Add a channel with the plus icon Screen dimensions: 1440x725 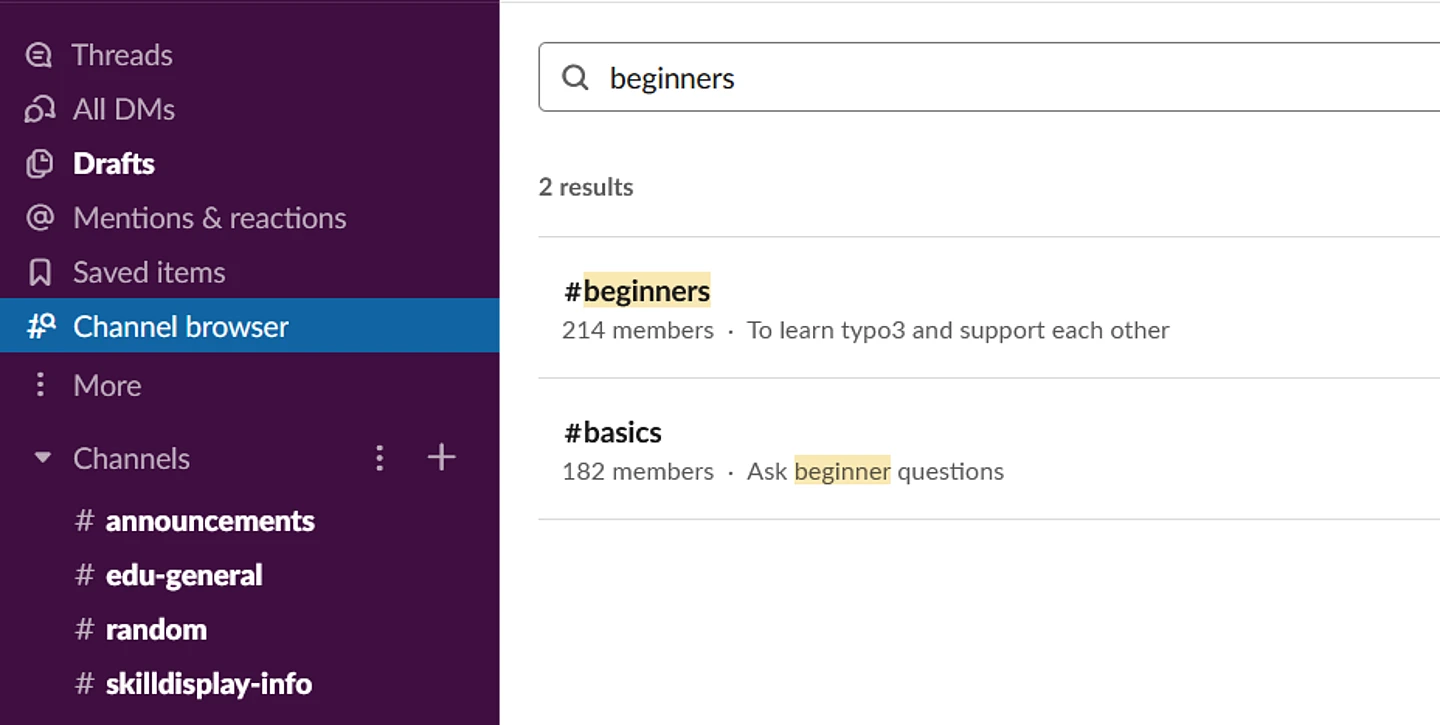click(x=441, y=458)
